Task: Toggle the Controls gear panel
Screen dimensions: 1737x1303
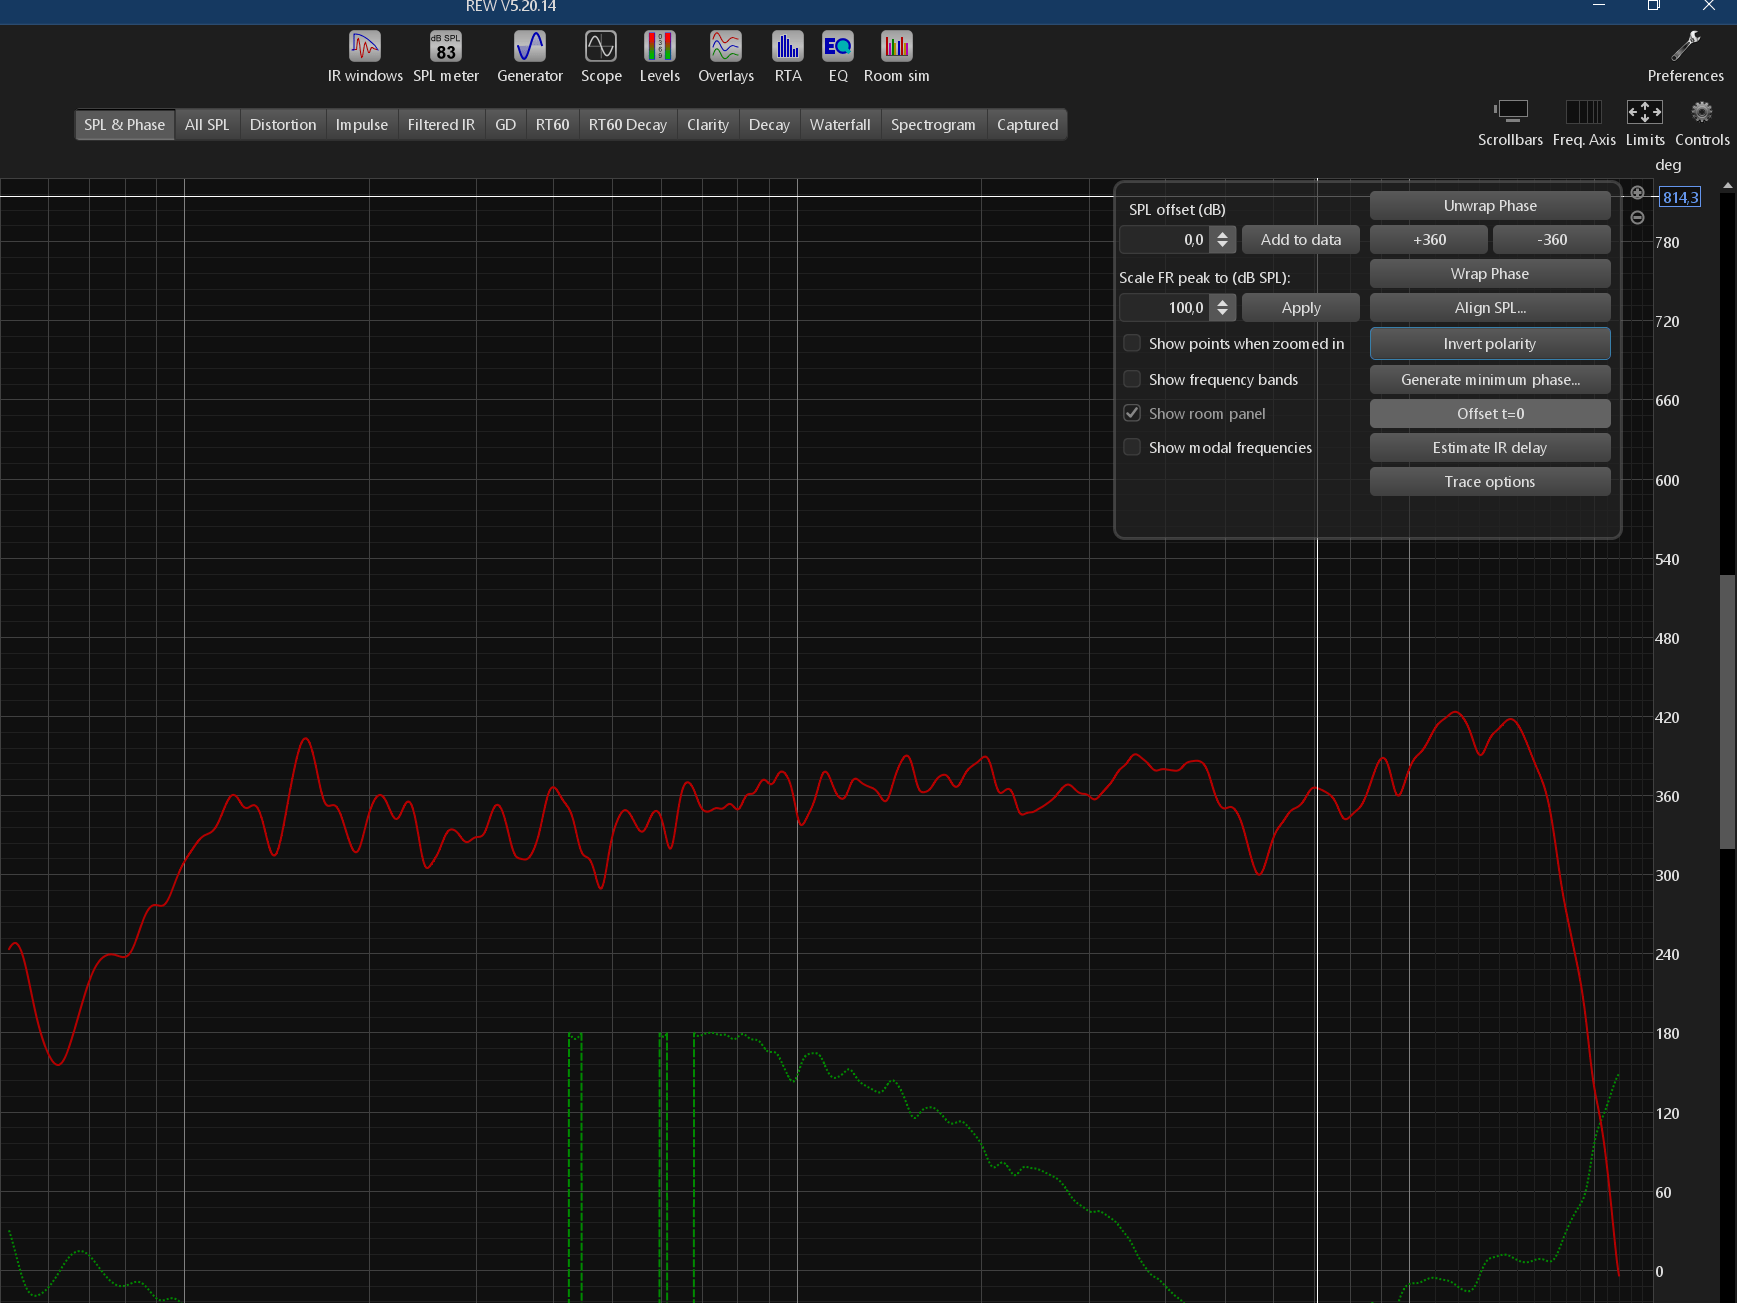Action: [1702, 123]
